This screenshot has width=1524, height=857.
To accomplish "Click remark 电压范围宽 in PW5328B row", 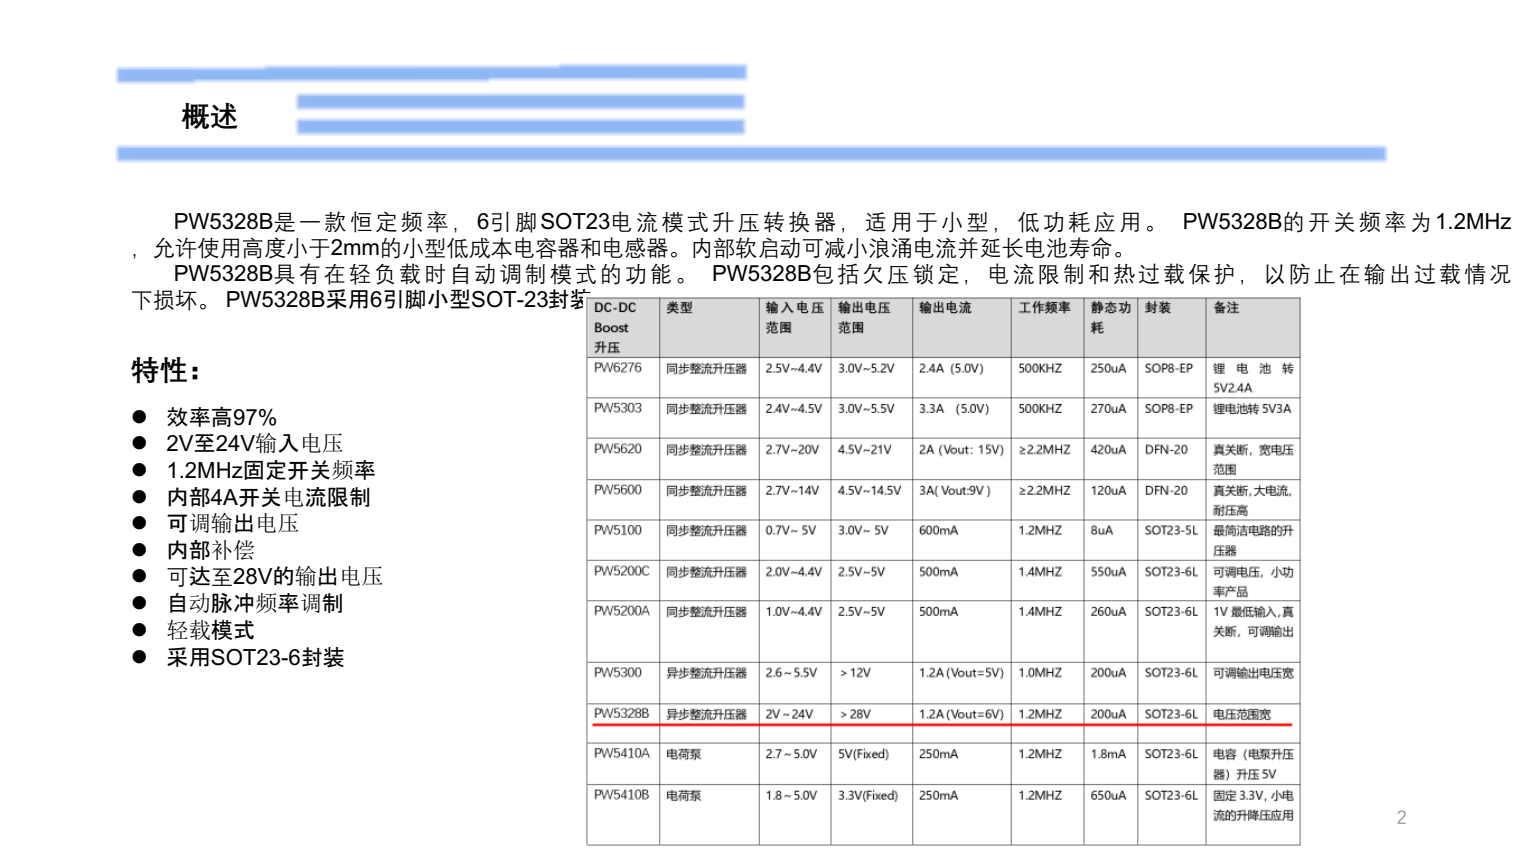I will 1242,714.
